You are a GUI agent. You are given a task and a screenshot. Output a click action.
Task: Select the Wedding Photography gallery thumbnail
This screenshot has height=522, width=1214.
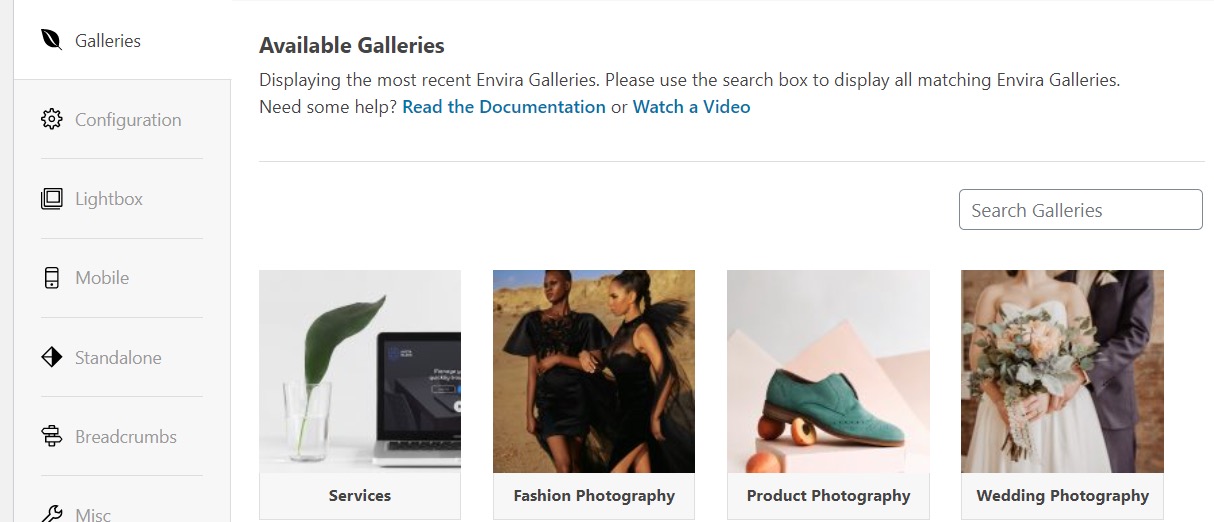click(1062, 371)
